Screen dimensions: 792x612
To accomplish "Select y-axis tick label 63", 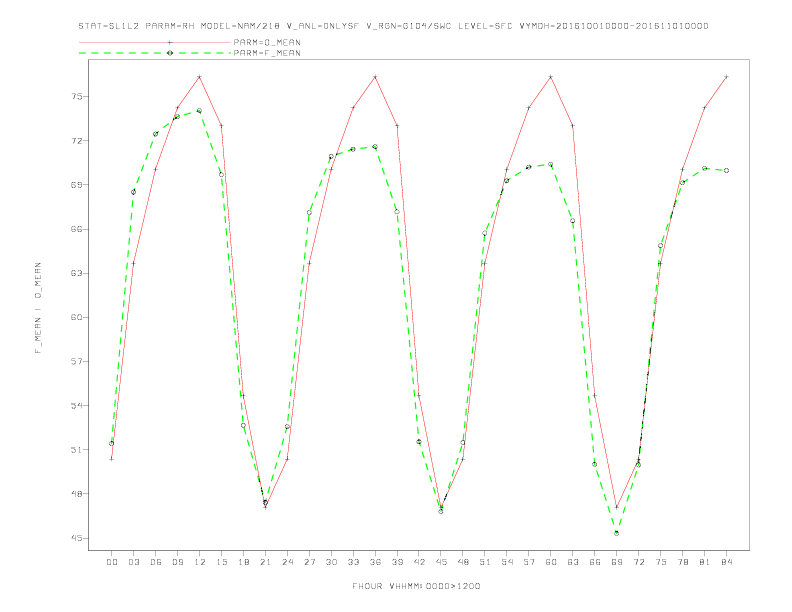I will 77,273.
